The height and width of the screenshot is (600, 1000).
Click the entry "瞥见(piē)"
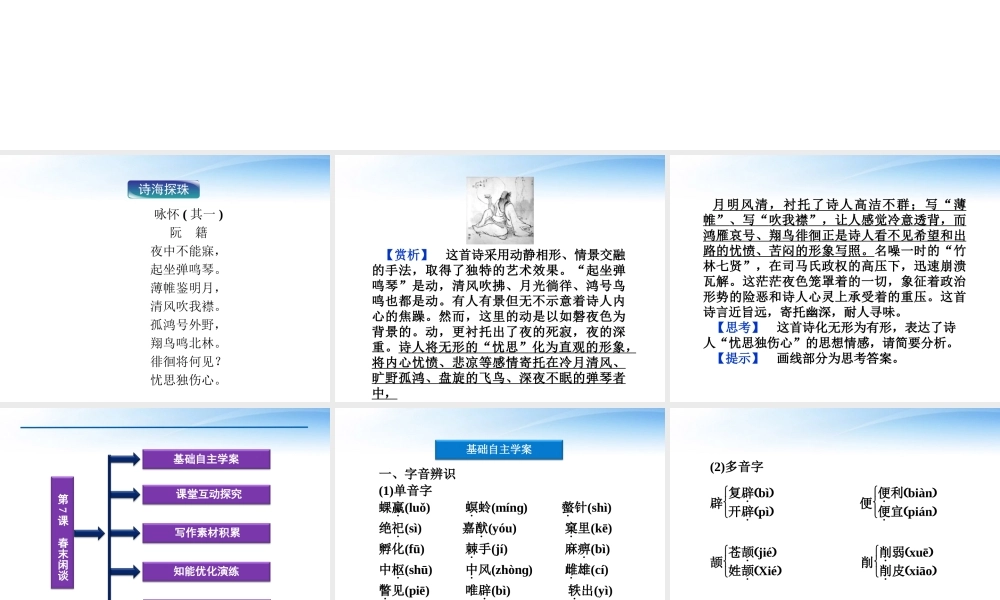pos(404,591)
